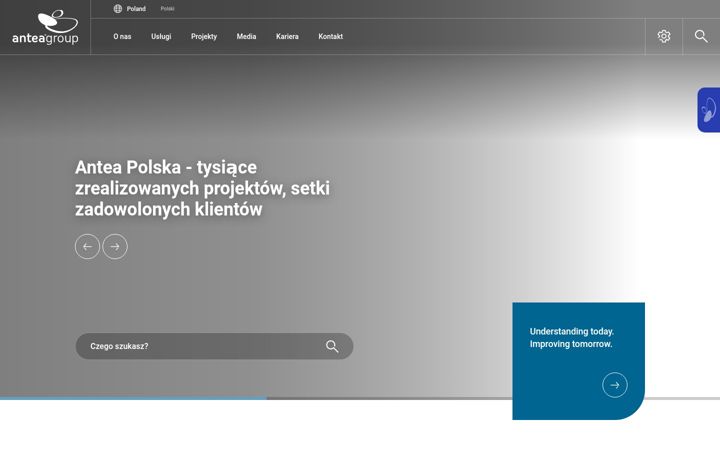
Task: Open the O nas menu
Action: [122, 36]
